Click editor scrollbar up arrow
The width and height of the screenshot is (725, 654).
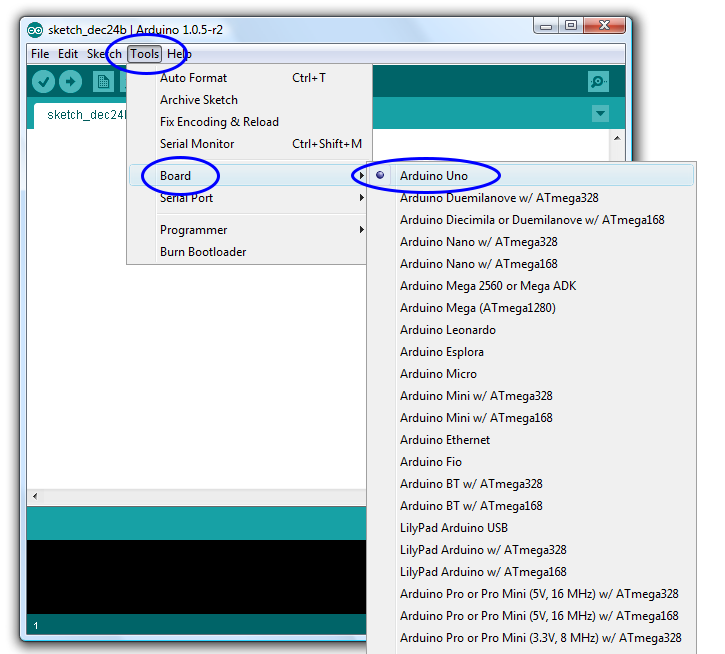click(617, 138)
